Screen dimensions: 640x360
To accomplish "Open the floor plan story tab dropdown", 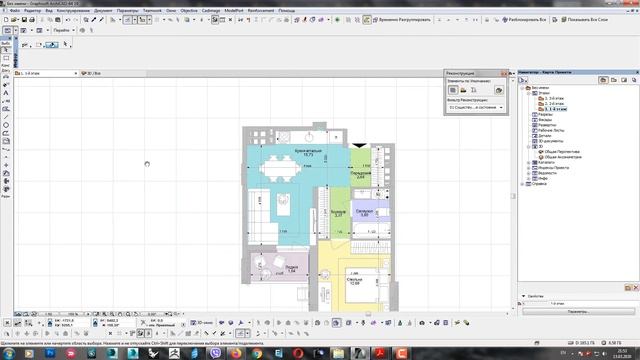I will [x=76, y=73].
